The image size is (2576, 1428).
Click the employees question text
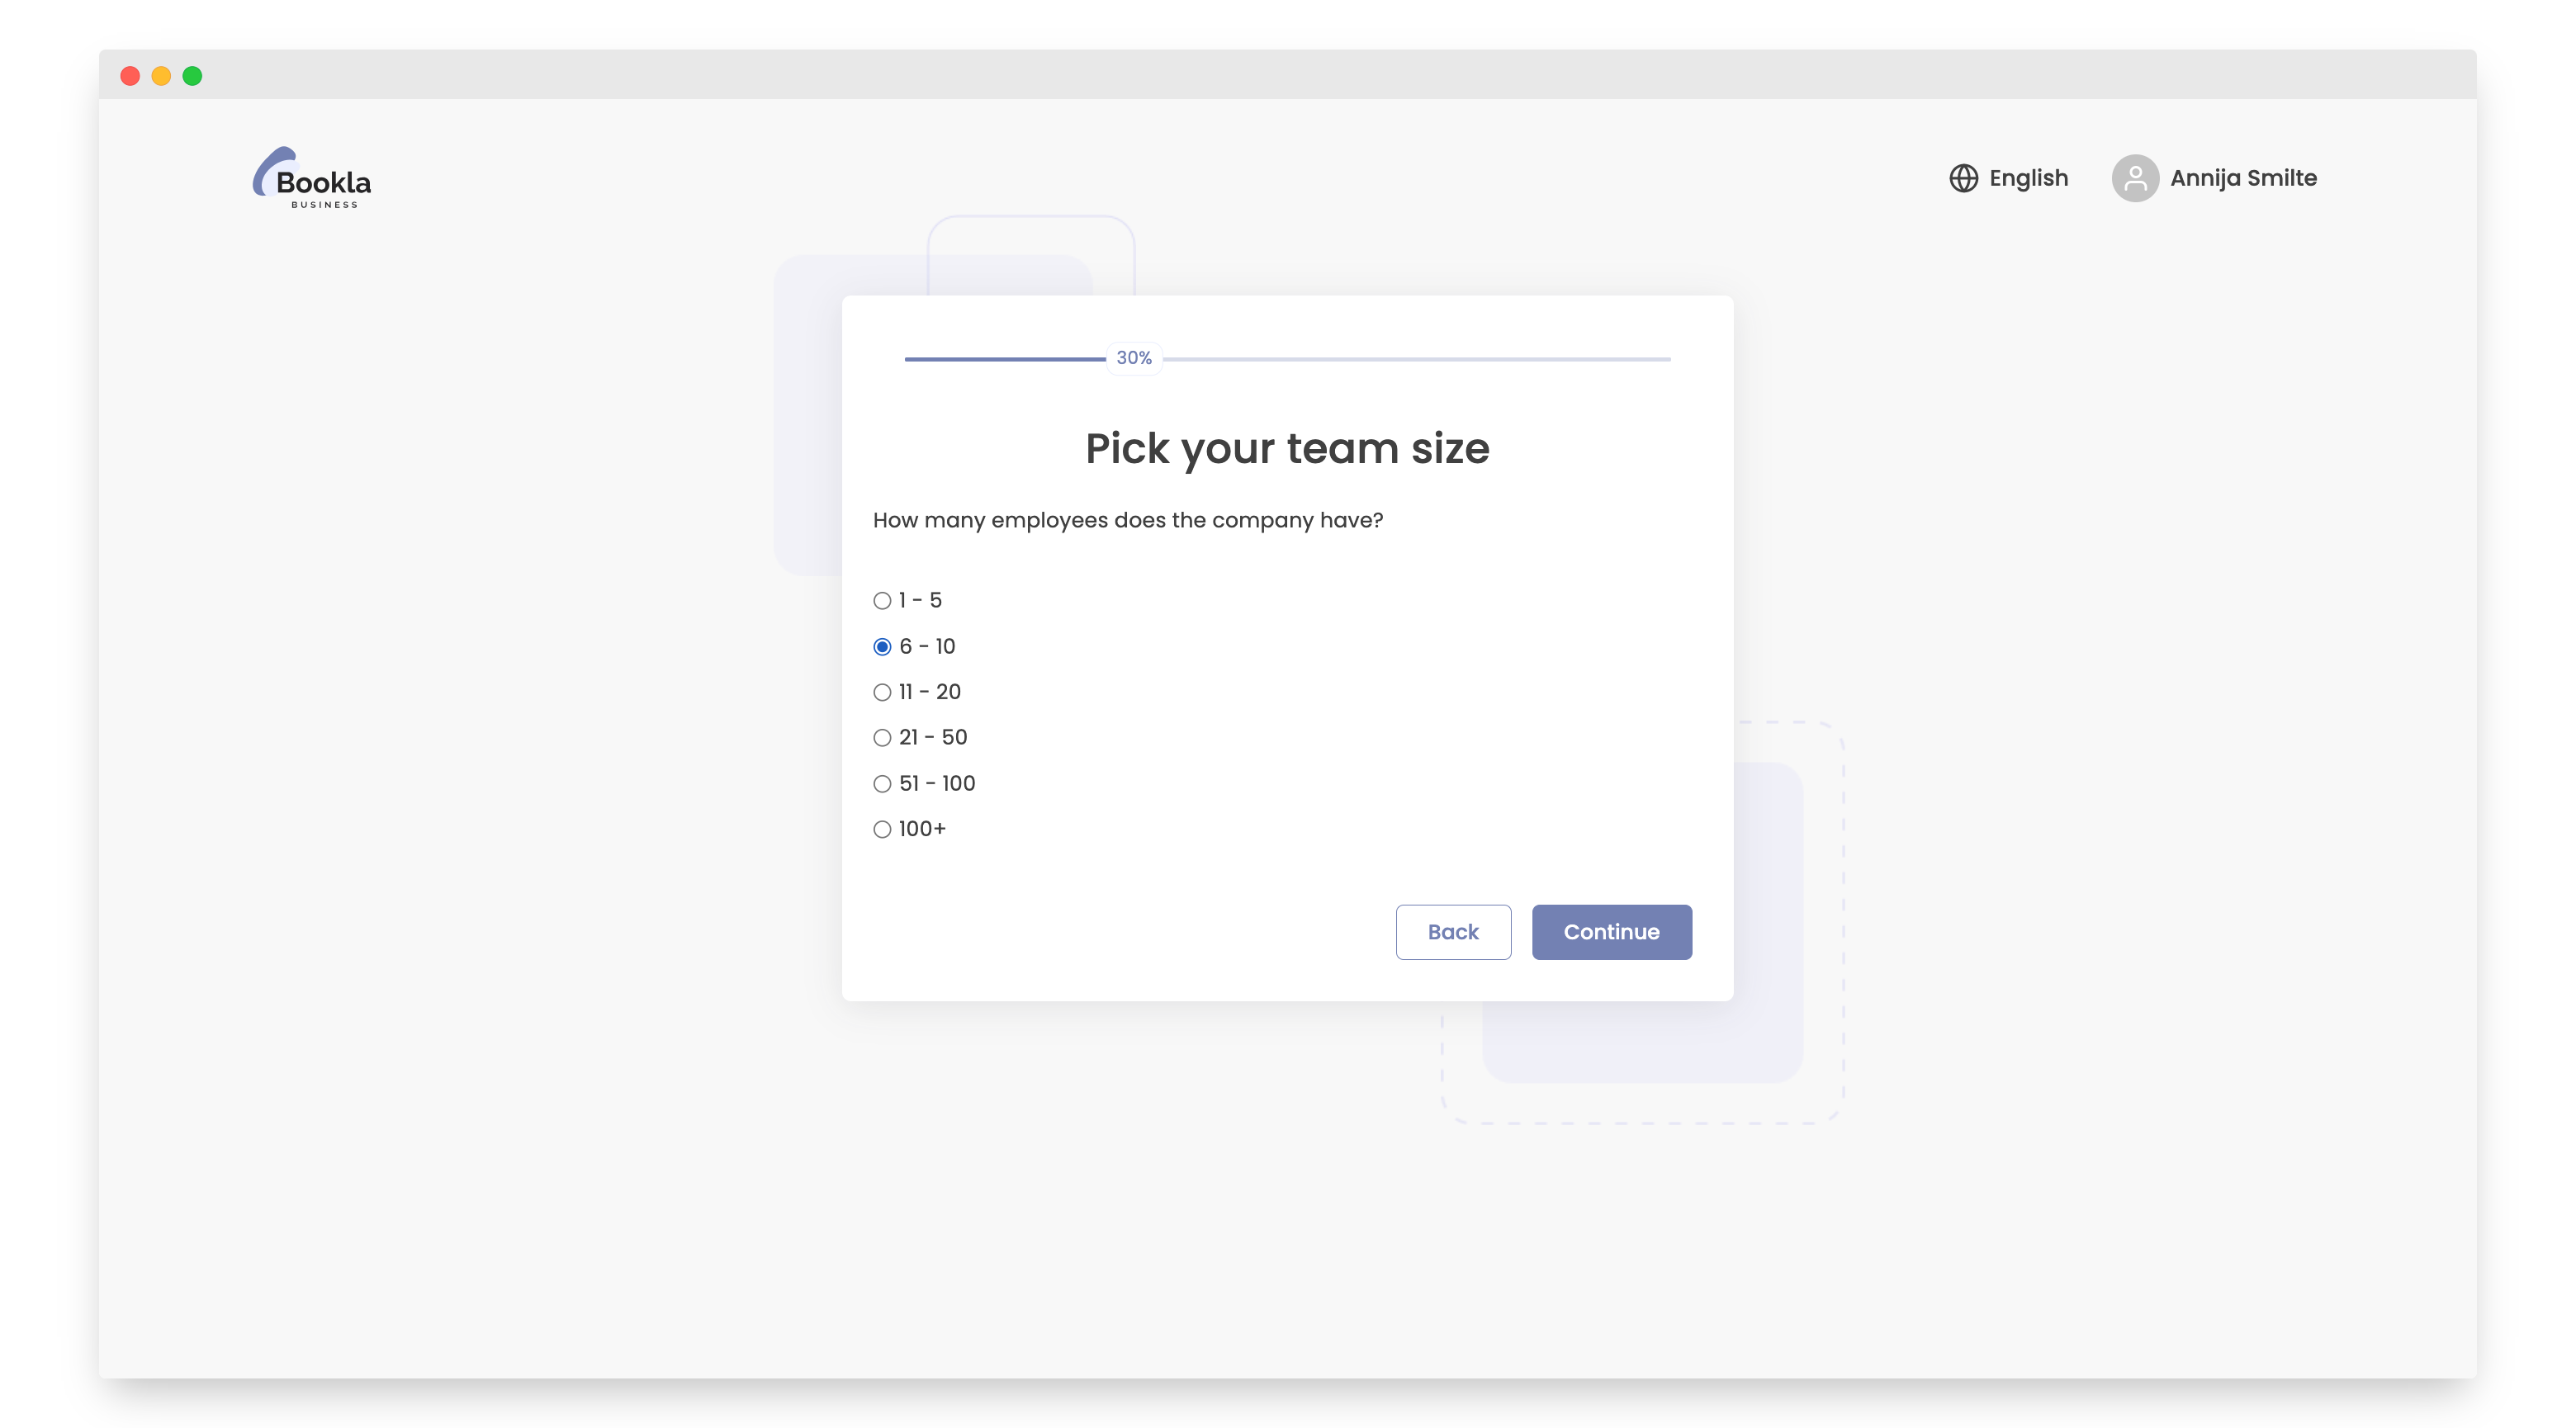1128,519
